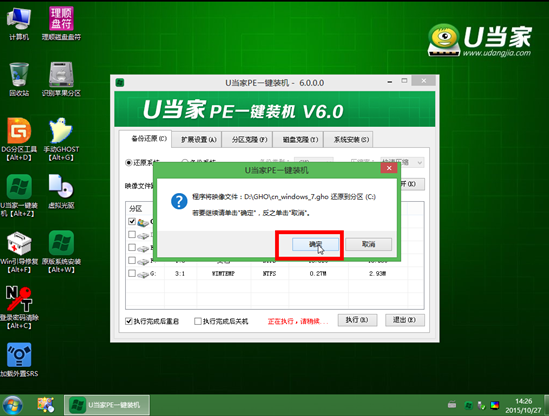Click the keyboard tray icon
549x416 pixels.
[452, 405]
